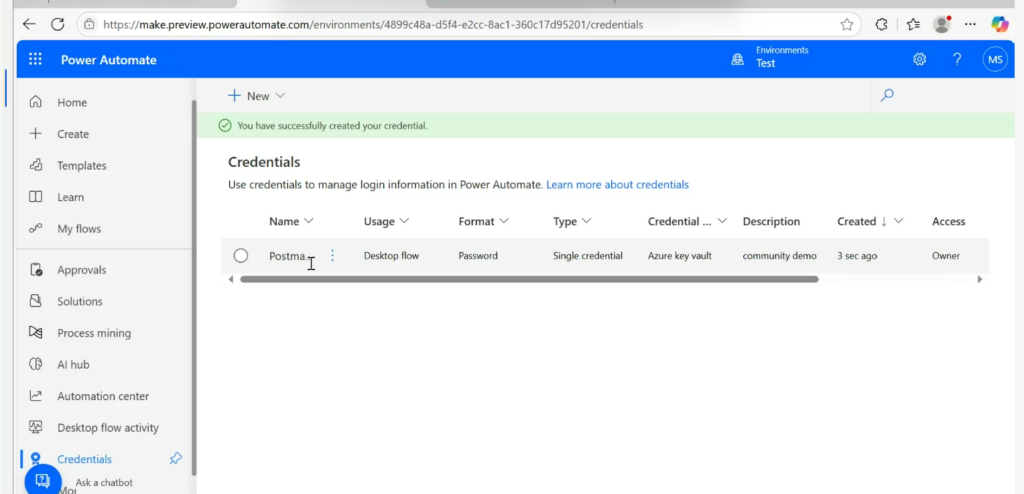This screenshot has width=1024, height=494.
Task: Open Solutions in the sidebar
Action: point(80,301)
